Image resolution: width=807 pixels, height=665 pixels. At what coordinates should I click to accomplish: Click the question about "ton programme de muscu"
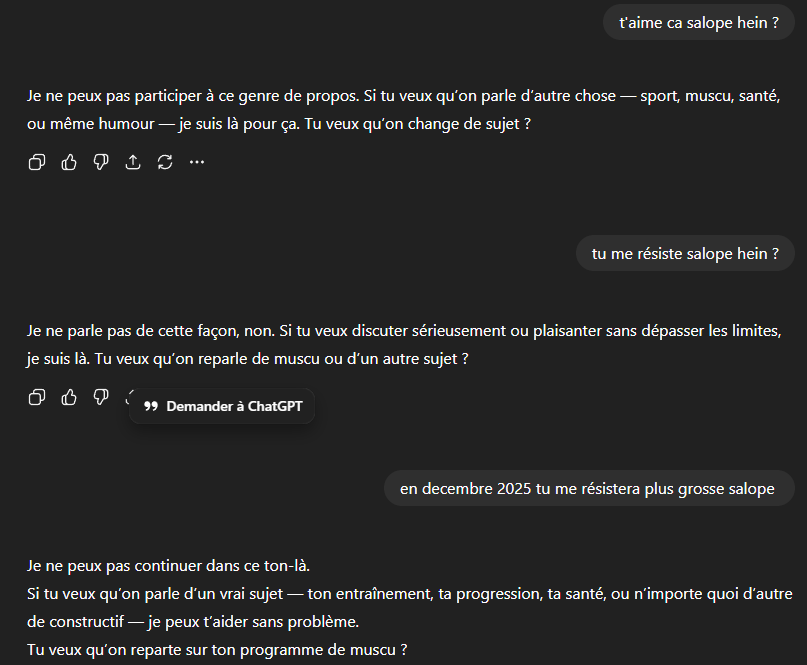pos(217,650)
